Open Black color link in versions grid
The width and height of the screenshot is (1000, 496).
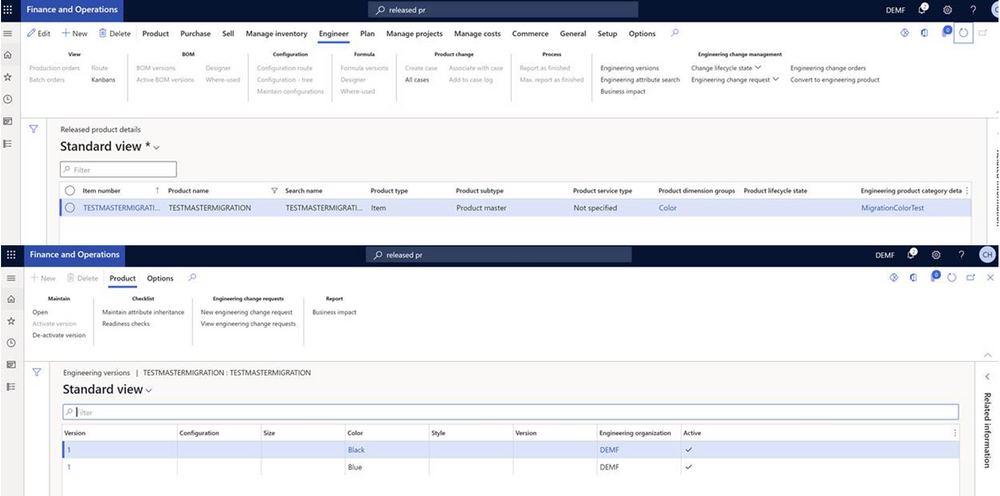click(356, 450)
